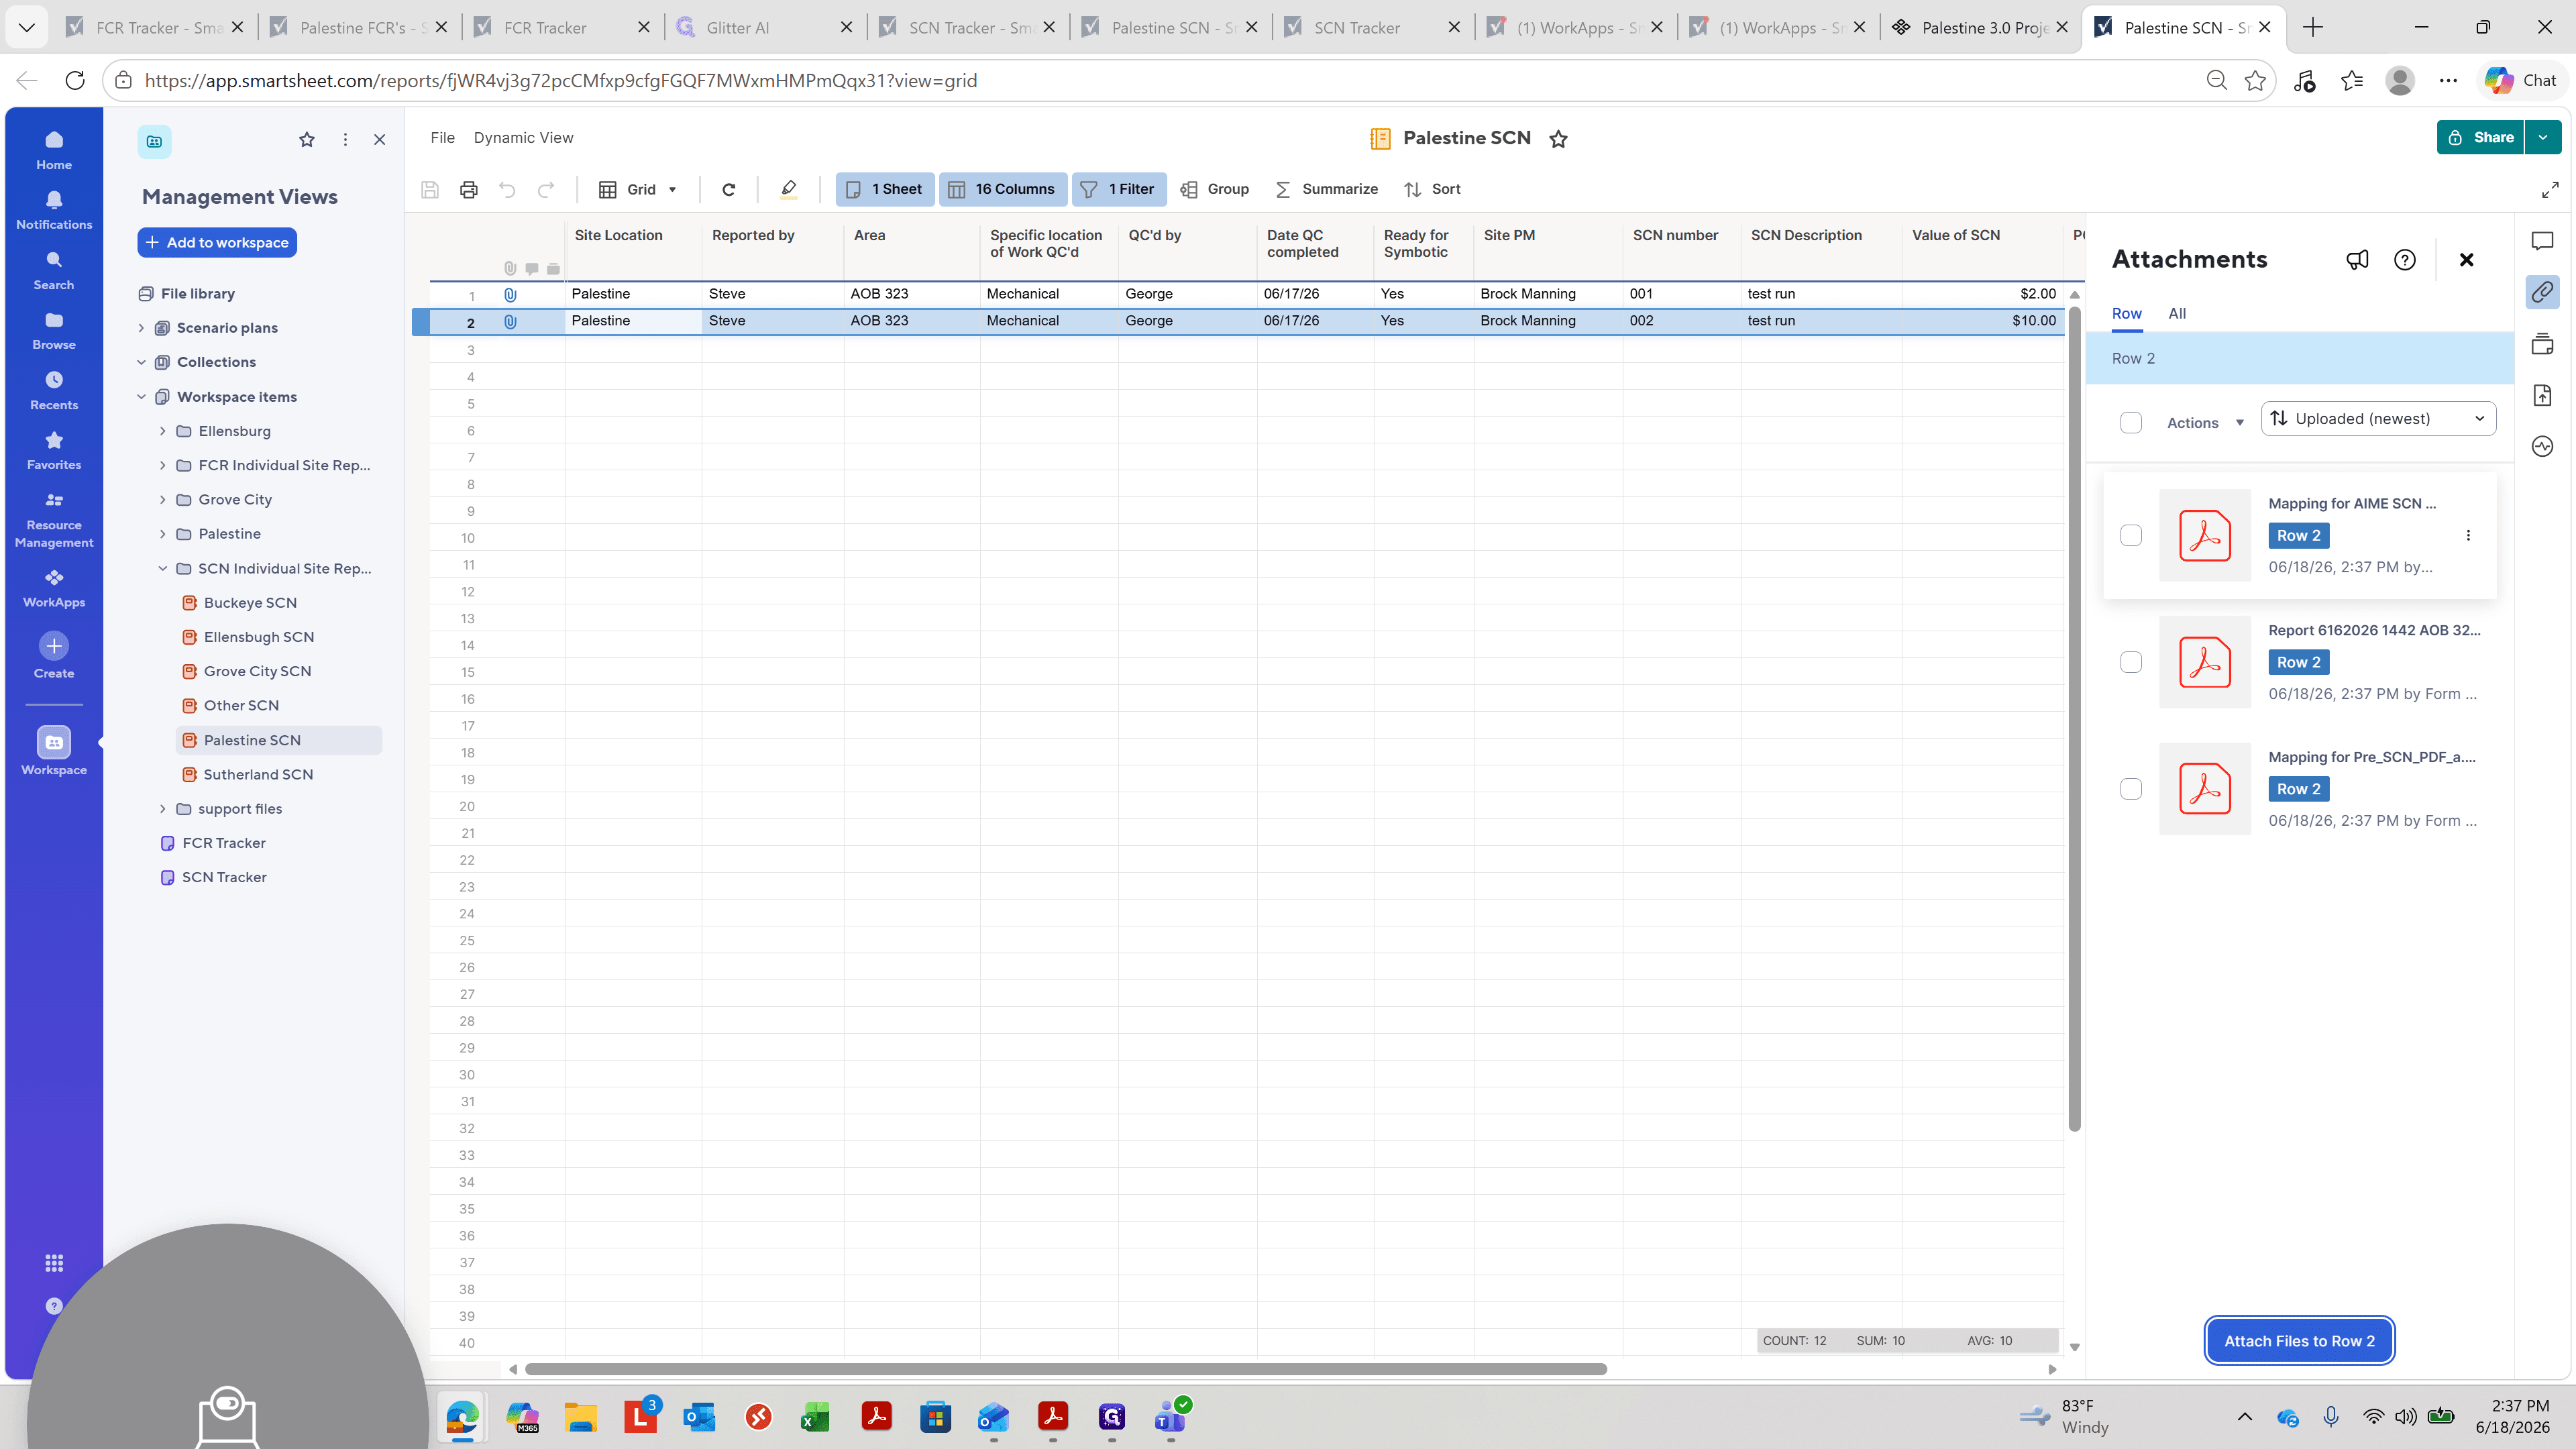Open WorkApps from the left sidebar

(x=54, y=588)
